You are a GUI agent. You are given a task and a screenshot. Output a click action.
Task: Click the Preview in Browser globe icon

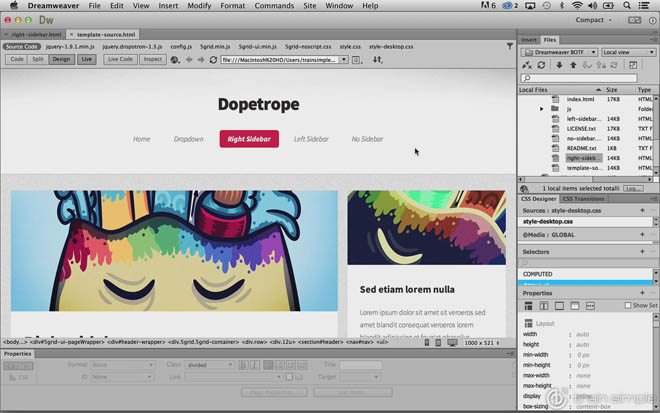click(x=175, y=60)
